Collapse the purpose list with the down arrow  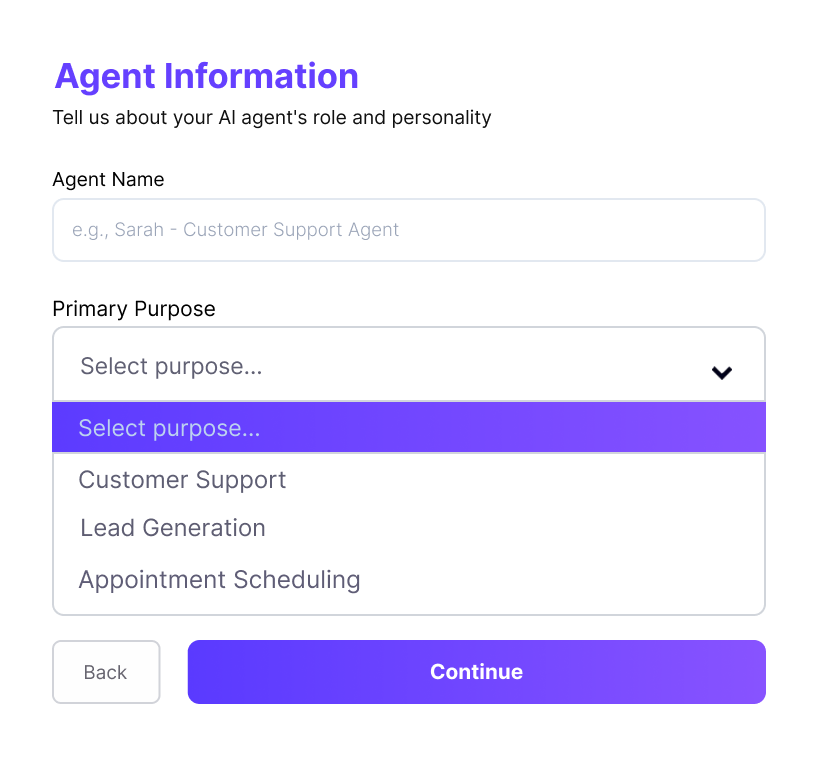point(722,373)
